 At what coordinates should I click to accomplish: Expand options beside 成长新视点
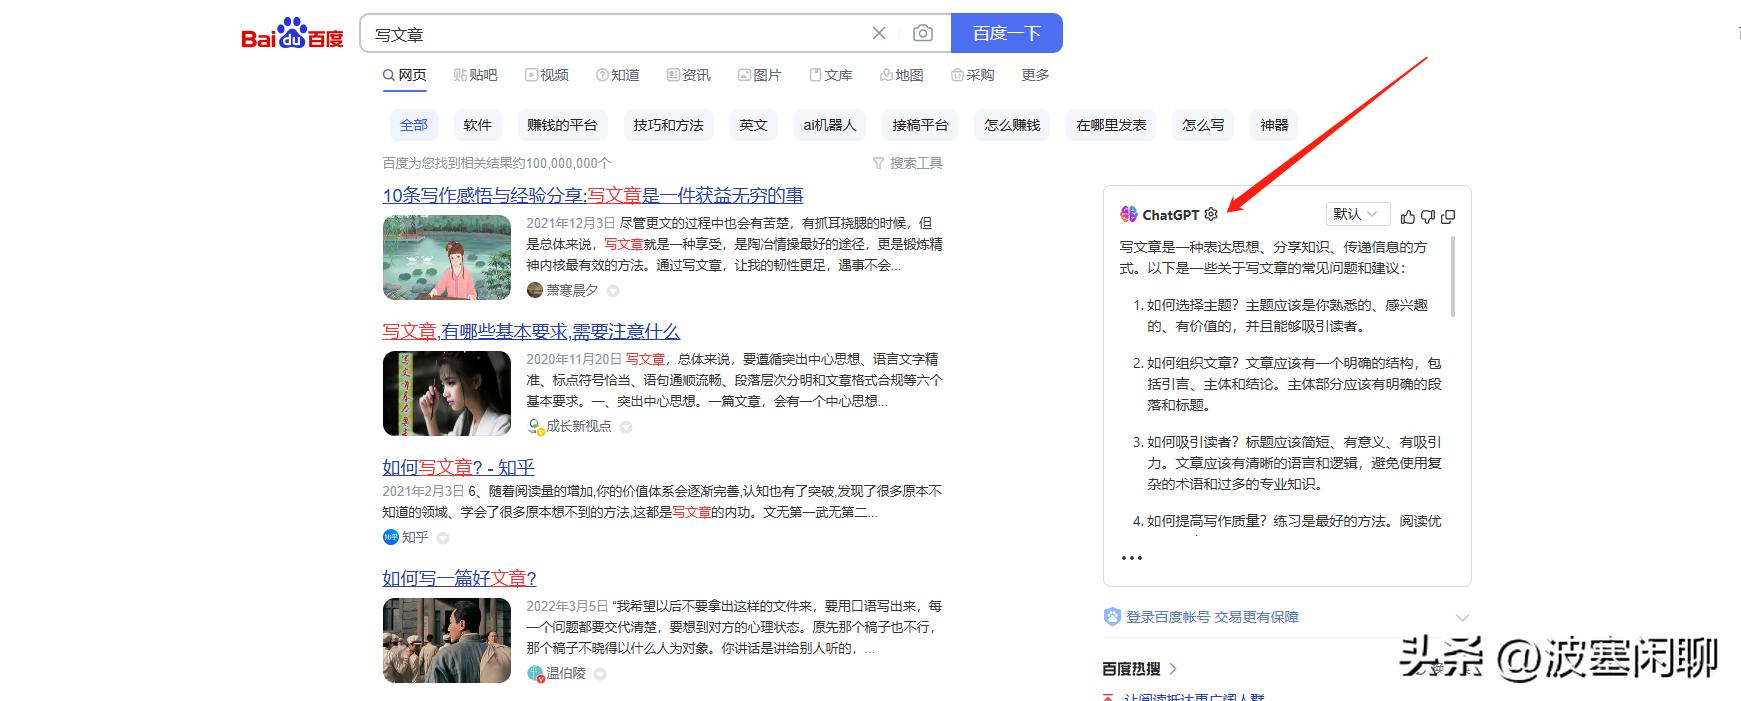626,427
